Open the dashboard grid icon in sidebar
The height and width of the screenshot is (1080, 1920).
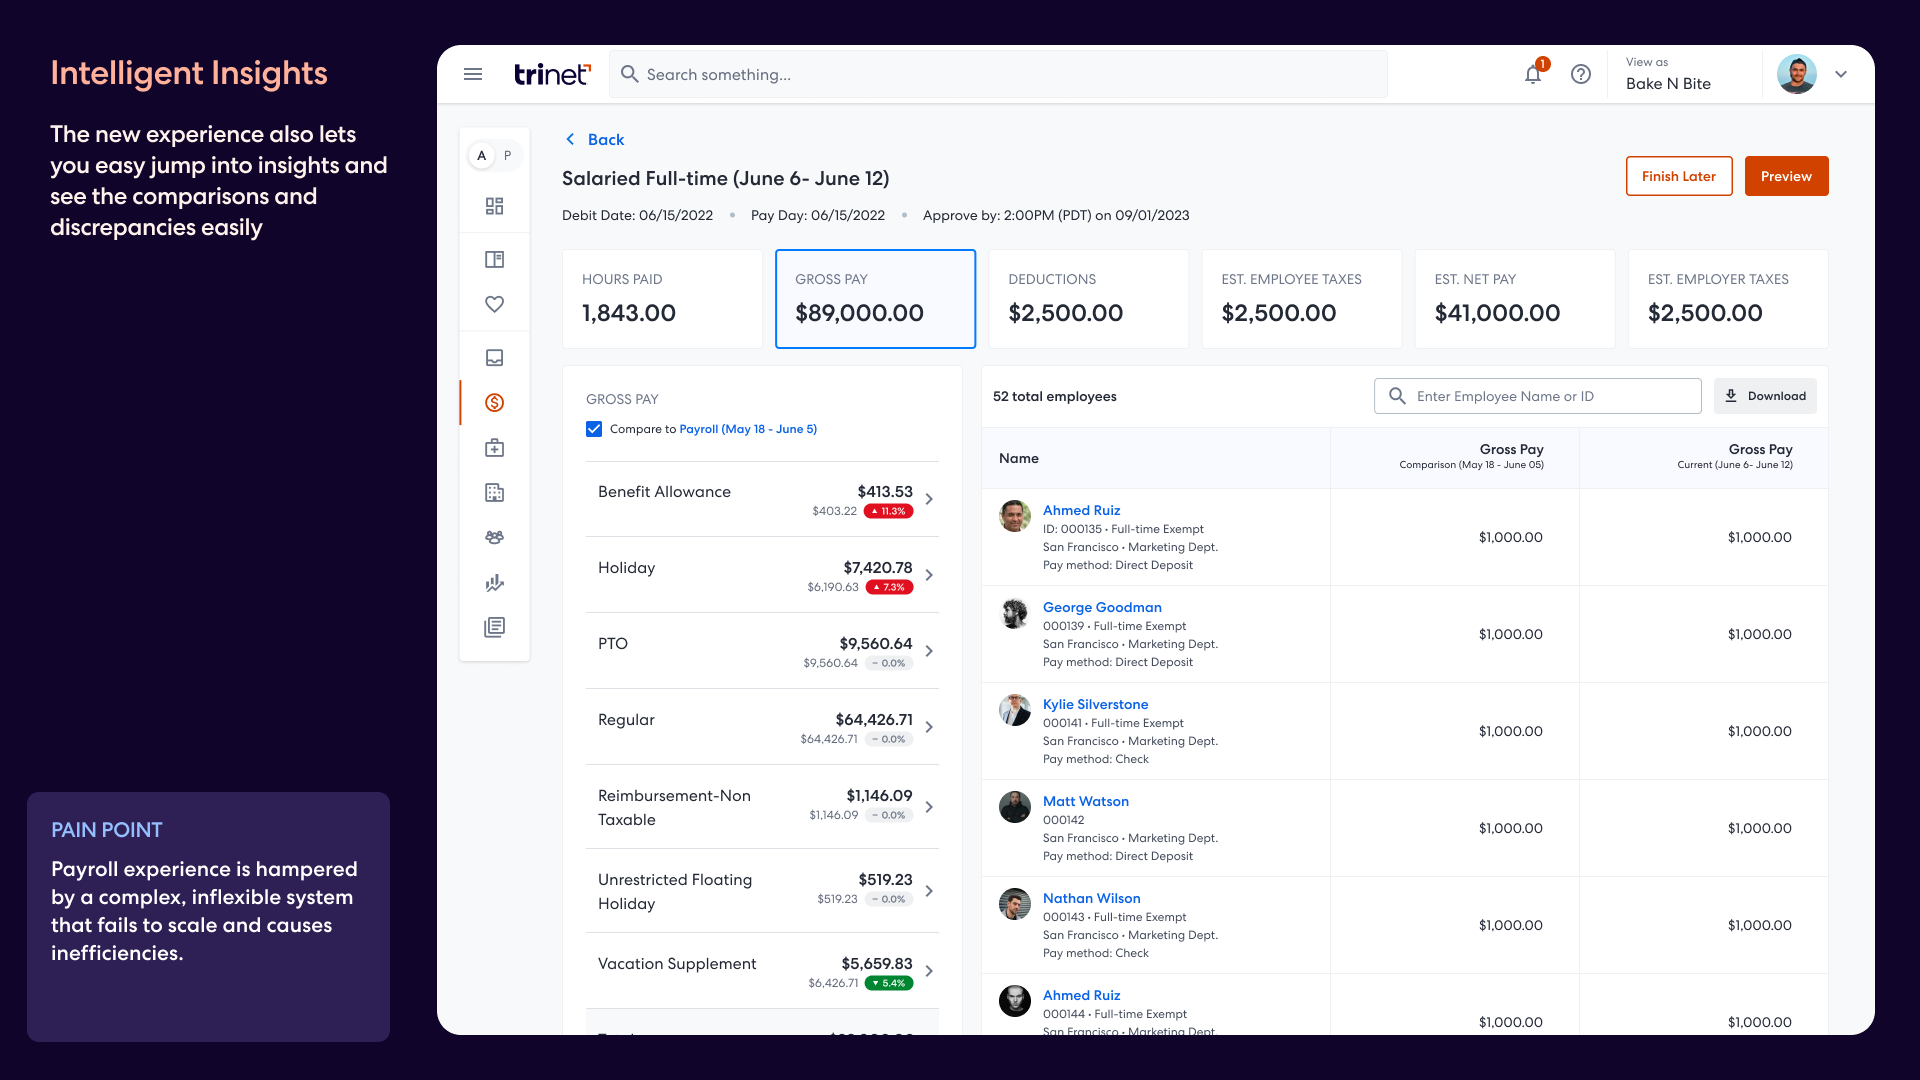pyautogui.click(x=494, y=206)
